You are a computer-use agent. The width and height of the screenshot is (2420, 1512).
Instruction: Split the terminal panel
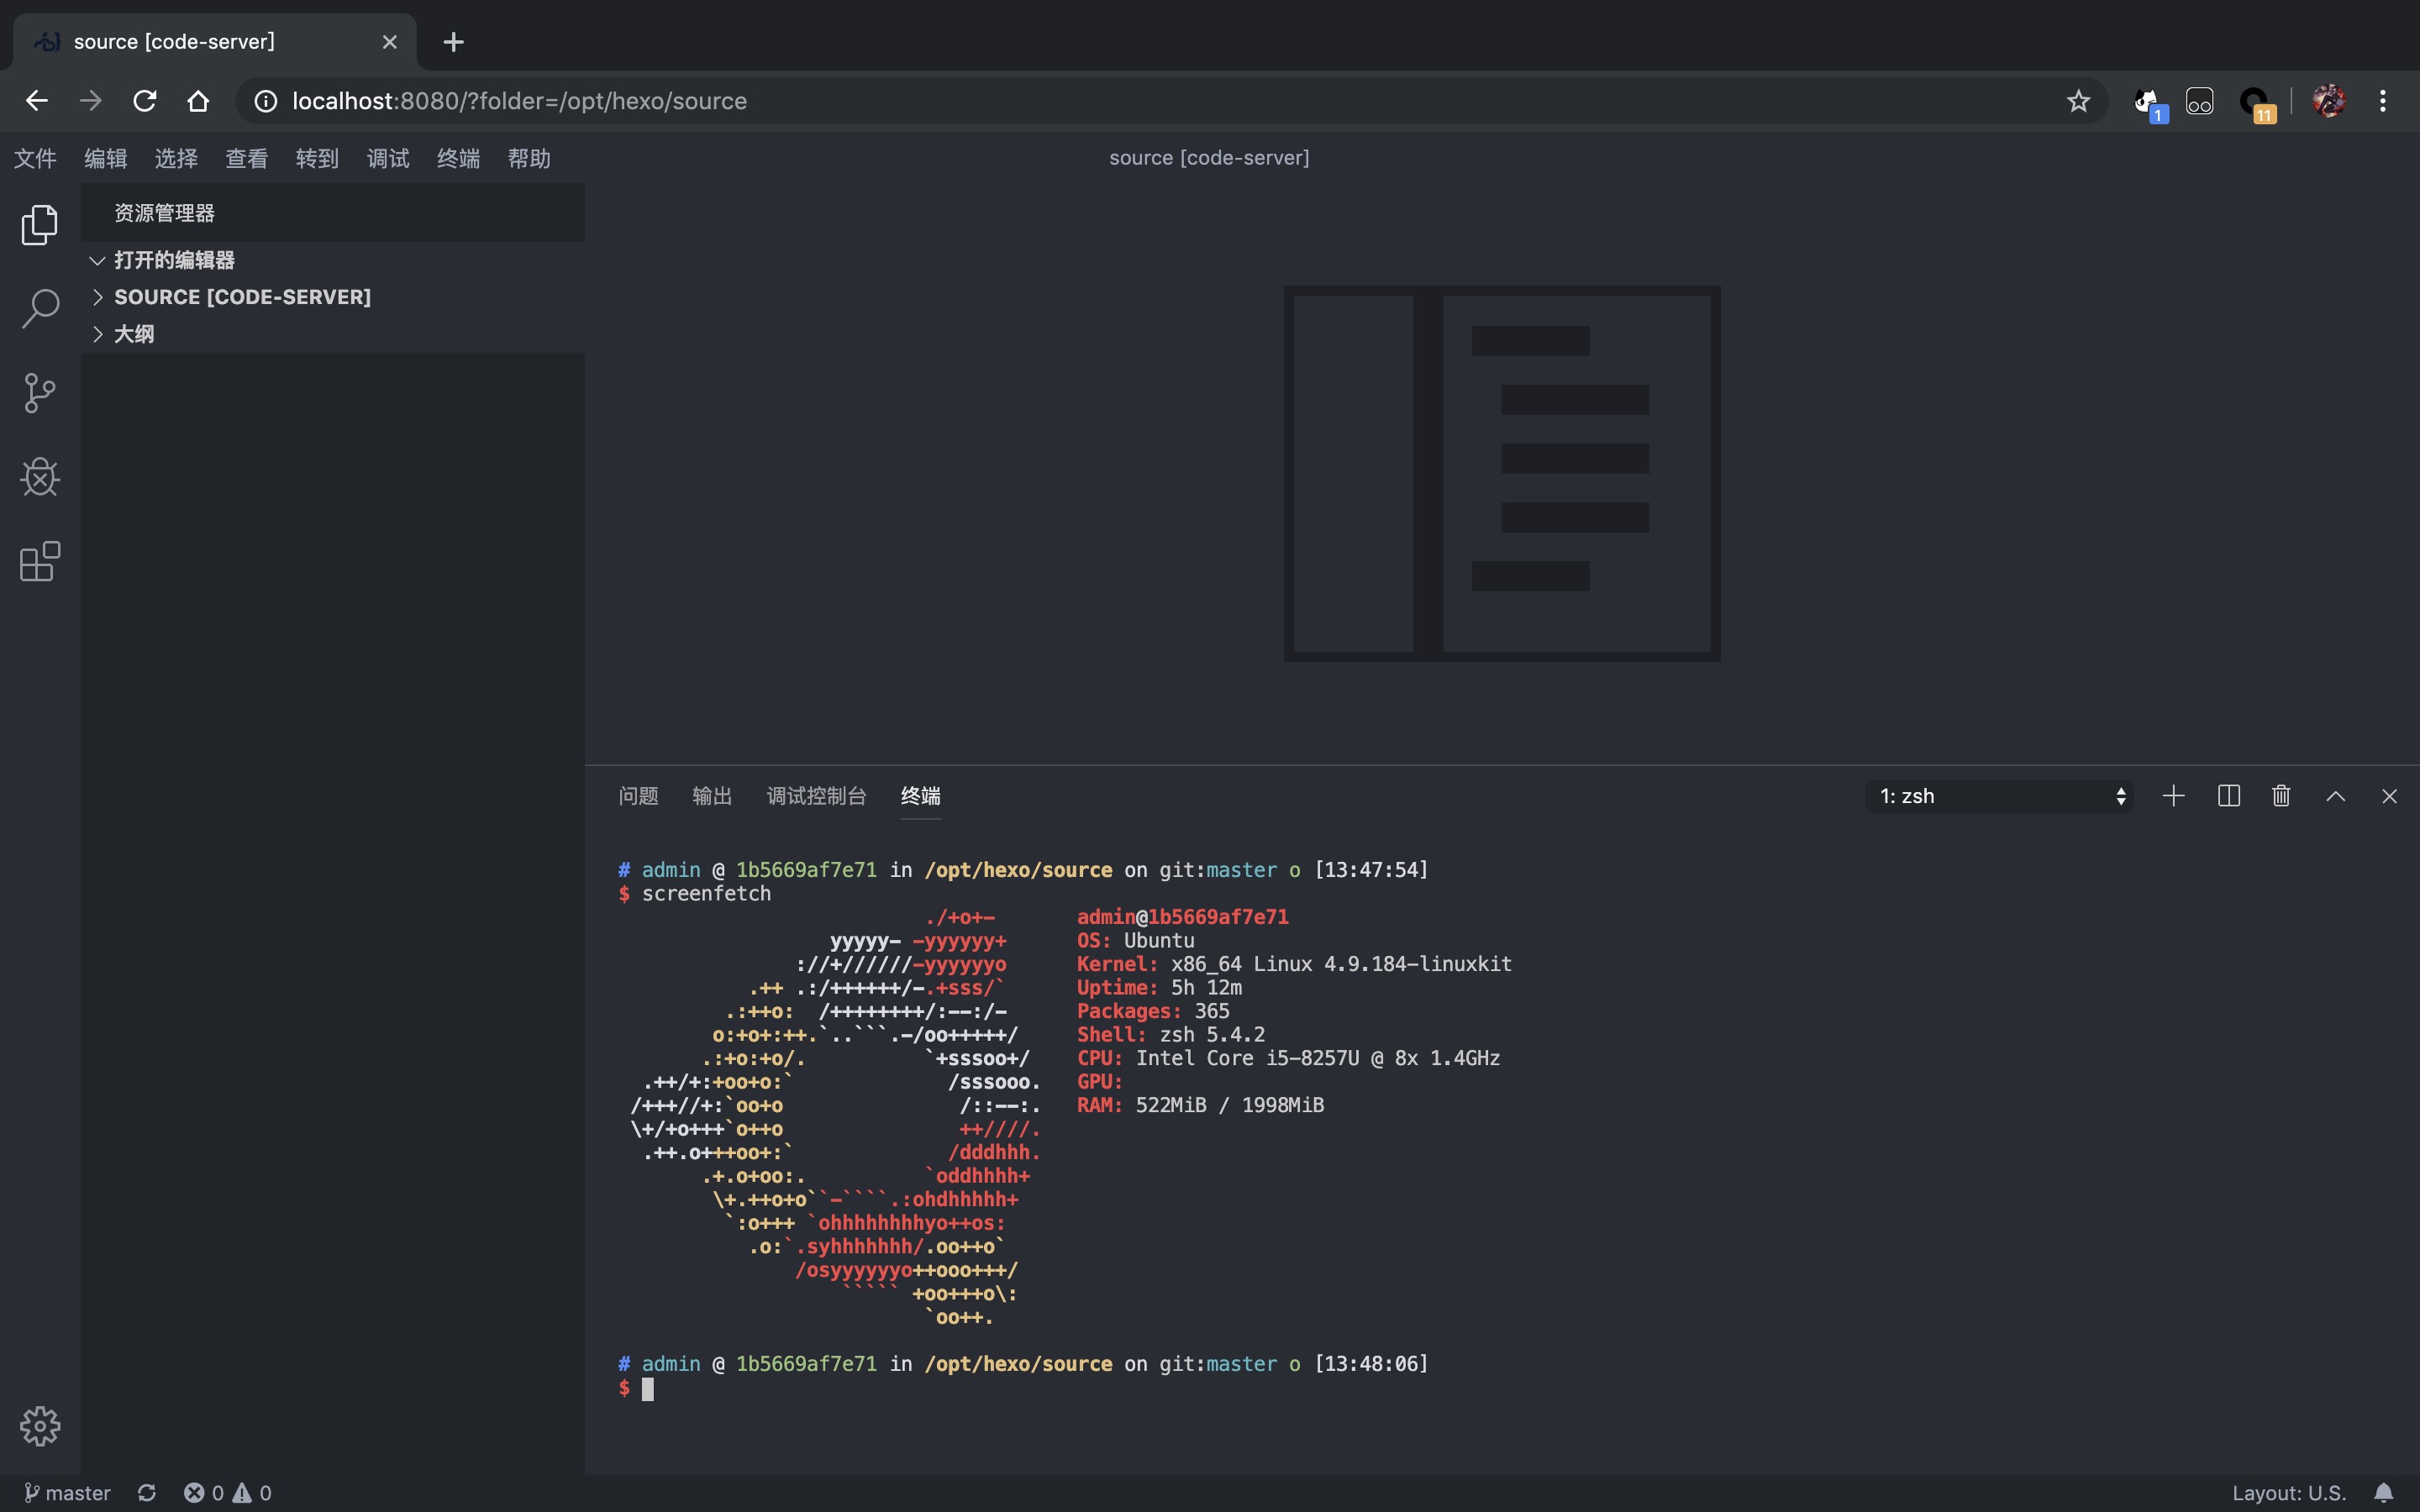[2228, 796]
